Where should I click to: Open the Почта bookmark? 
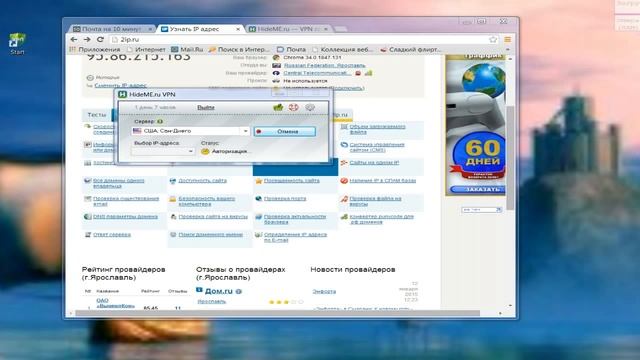tap(291, 49)
